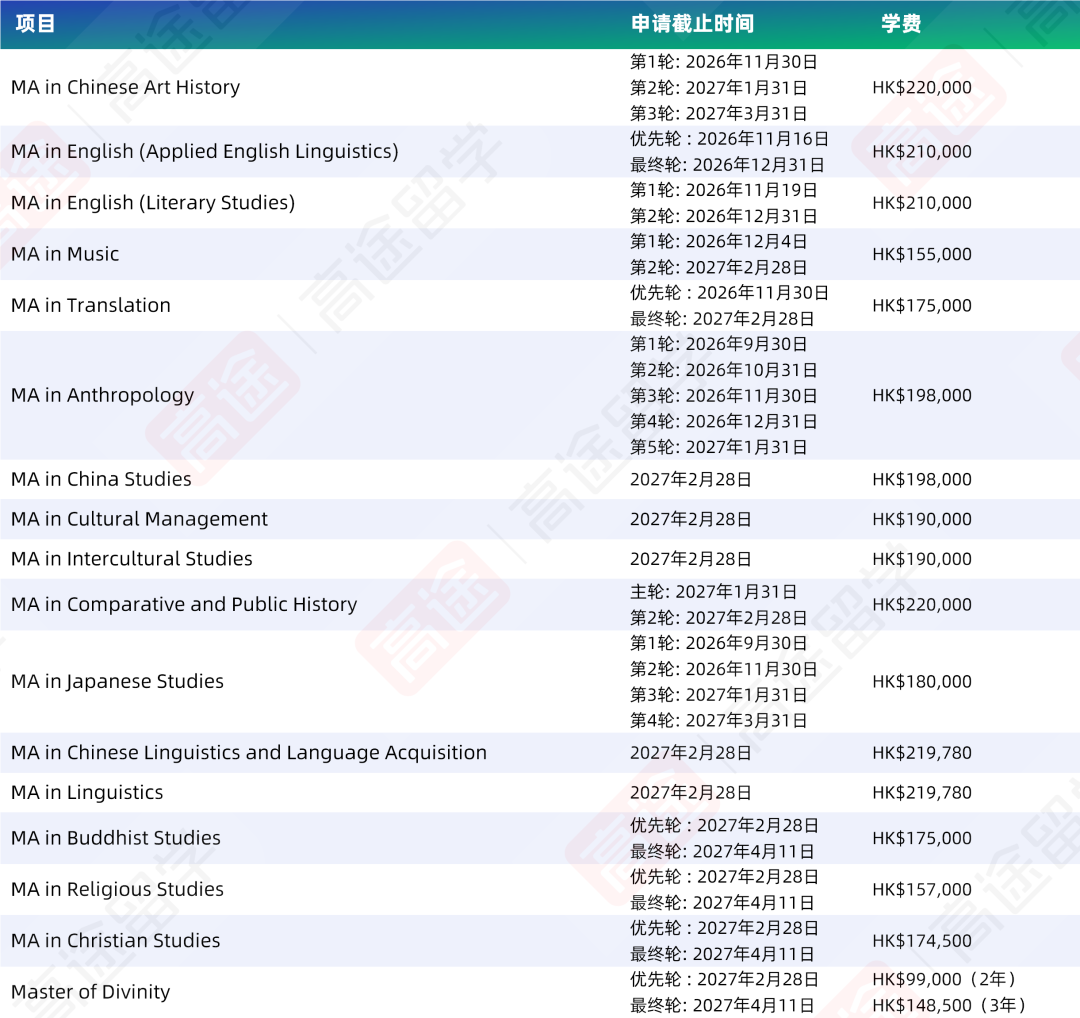Select MA in Chinese Linguistics and Language Acquisition
The width and height of the screenshot is (1080, 1018).
tap(249, 753)
